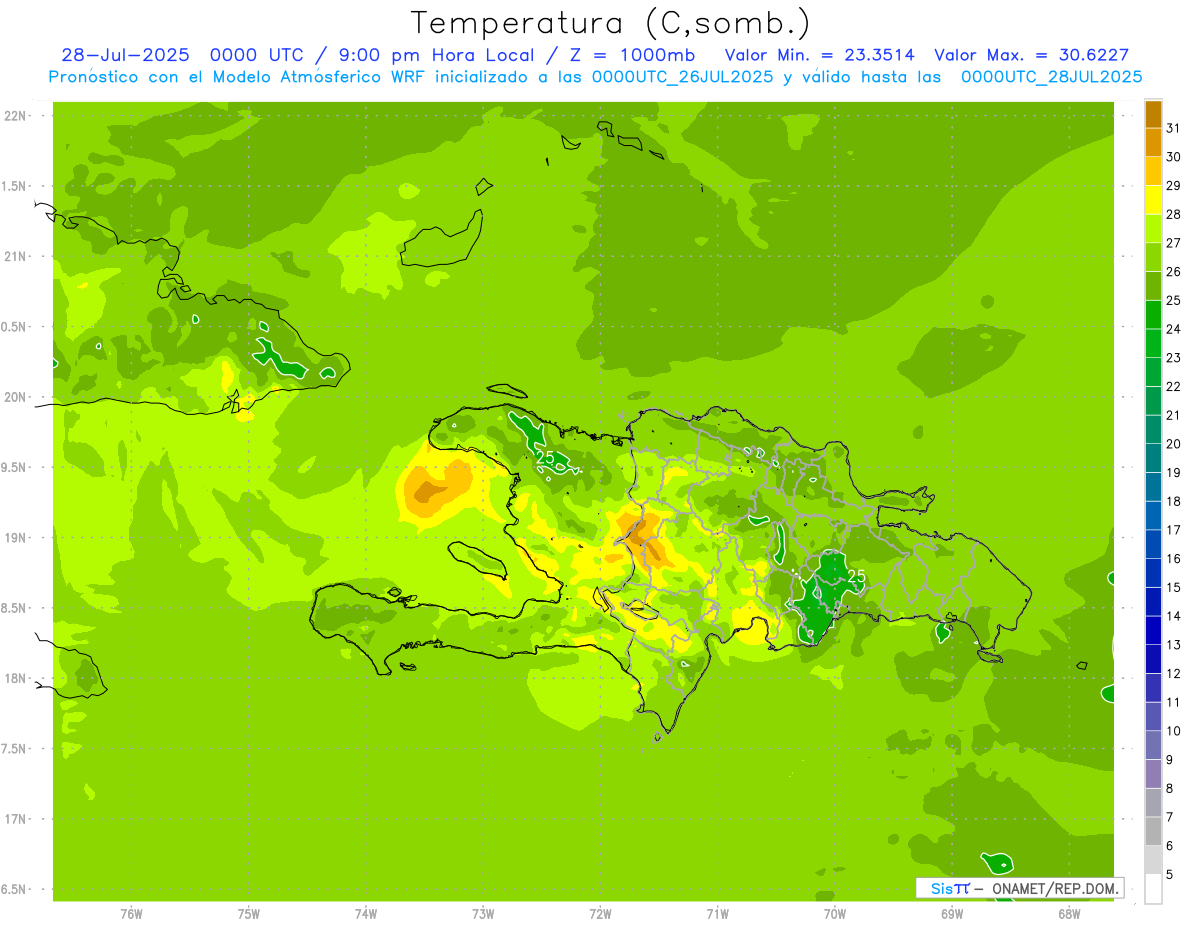Screen dimensions: 1200x927
Task: Select the "Valor Max. = 30.6227" value
Action: 1032,55
